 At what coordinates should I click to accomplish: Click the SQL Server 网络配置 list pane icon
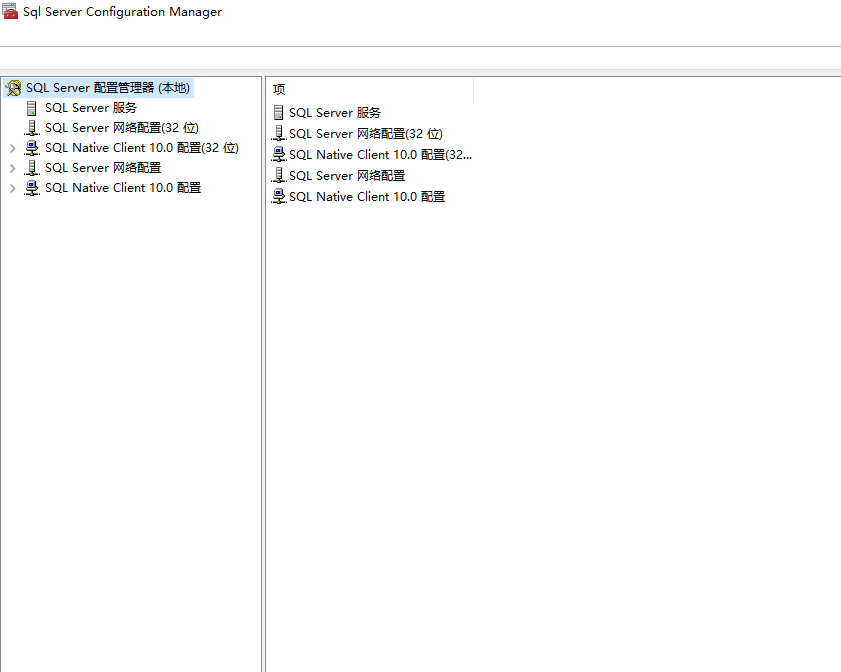[x=279, y=175]
